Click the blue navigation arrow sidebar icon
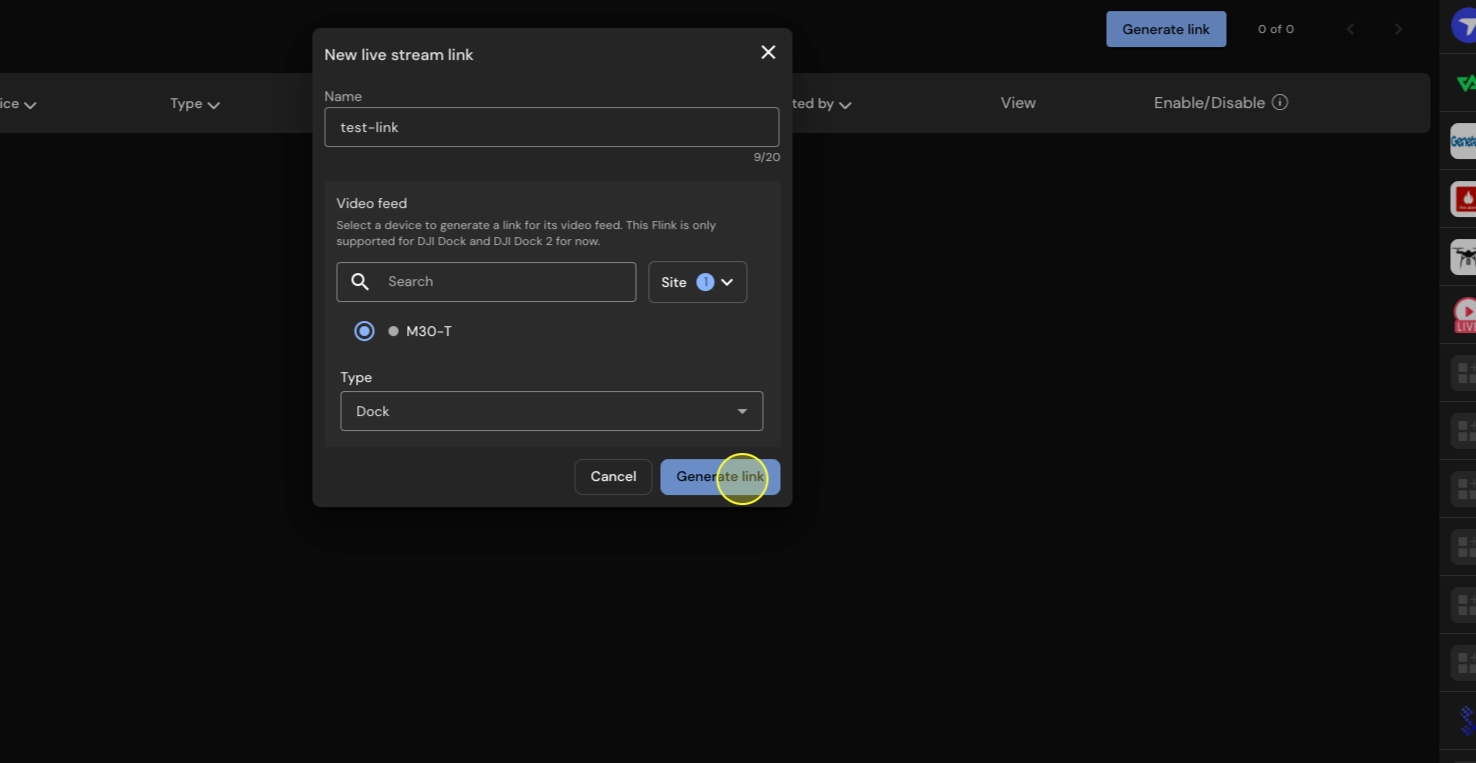 pos(1464,26)
